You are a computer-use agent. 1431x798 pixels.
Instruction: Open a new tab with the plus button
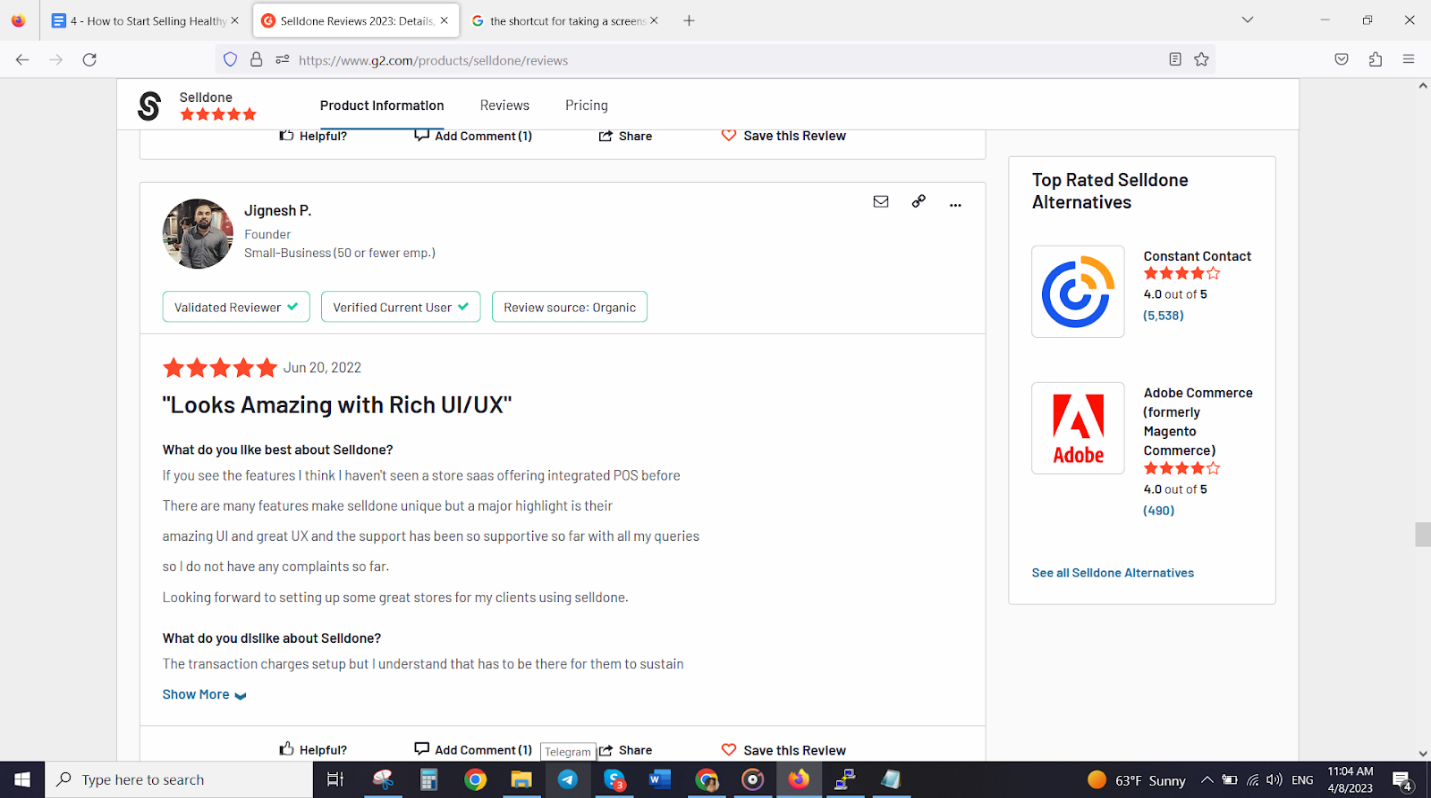[x=689, y=20]
